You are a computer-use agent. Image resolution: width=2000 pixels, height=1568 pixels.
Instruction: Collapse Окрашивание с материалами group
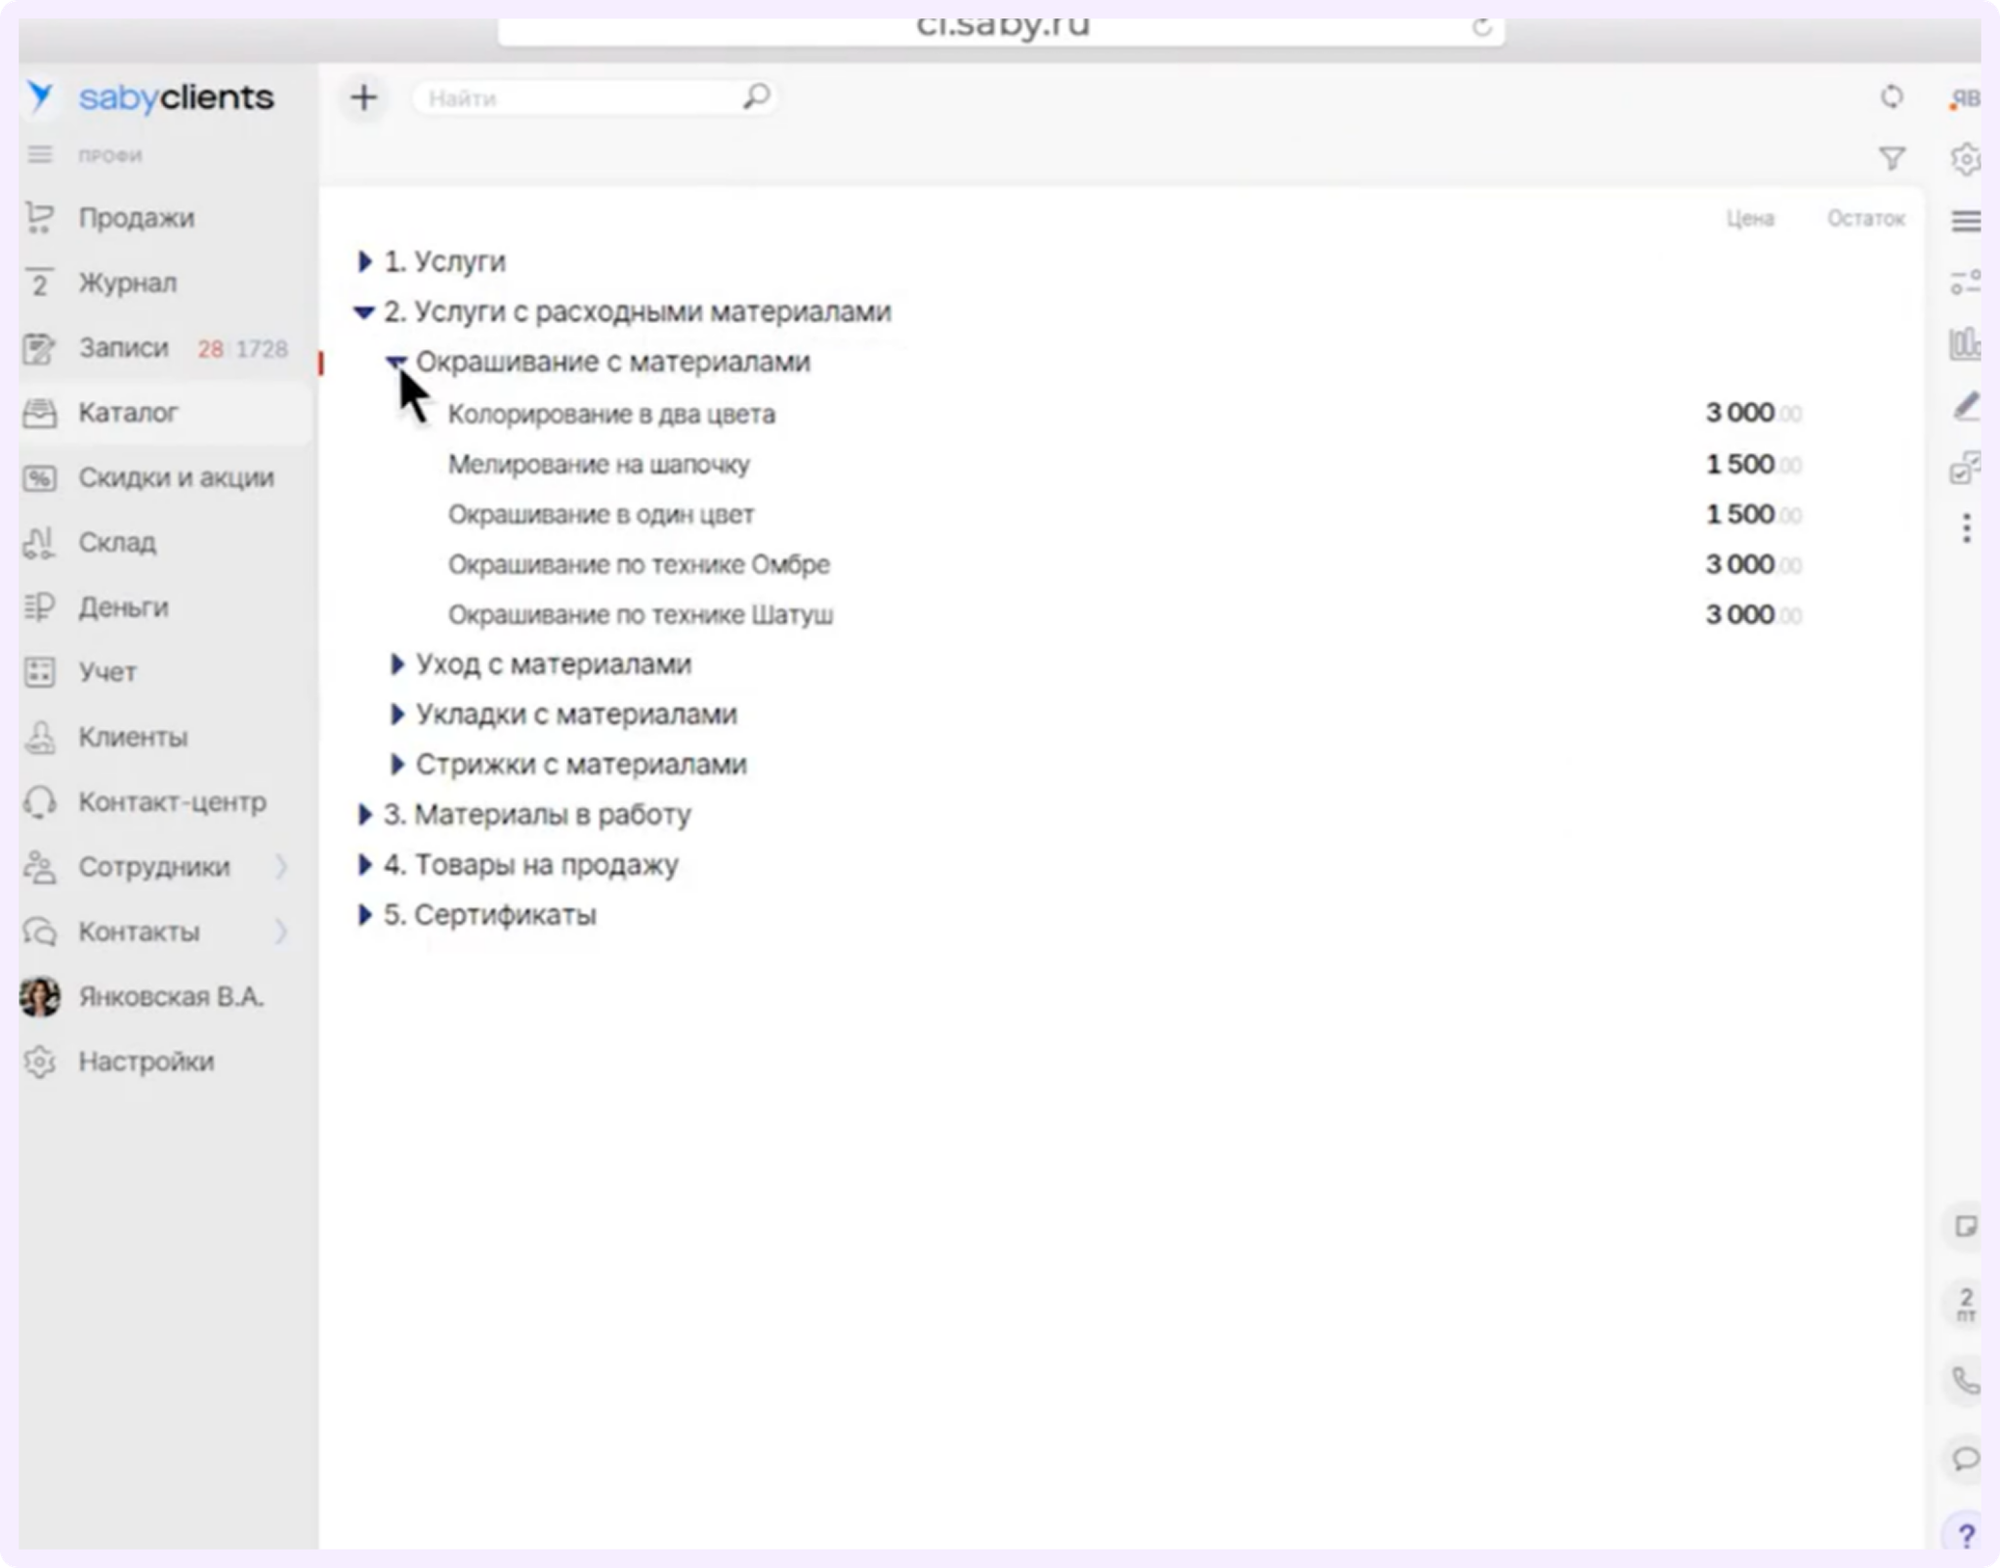[396, 362]
